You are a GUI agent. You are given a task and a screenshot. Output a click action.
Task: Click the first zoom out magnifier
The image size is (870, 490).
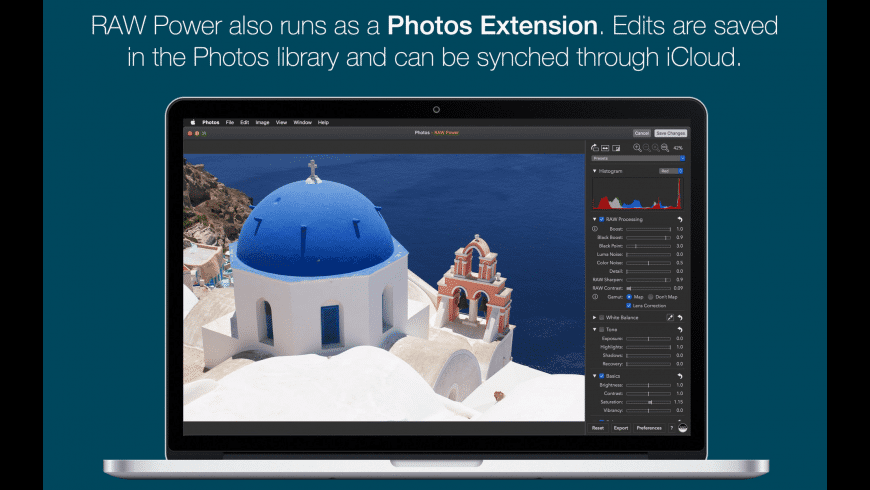(646, 148)
